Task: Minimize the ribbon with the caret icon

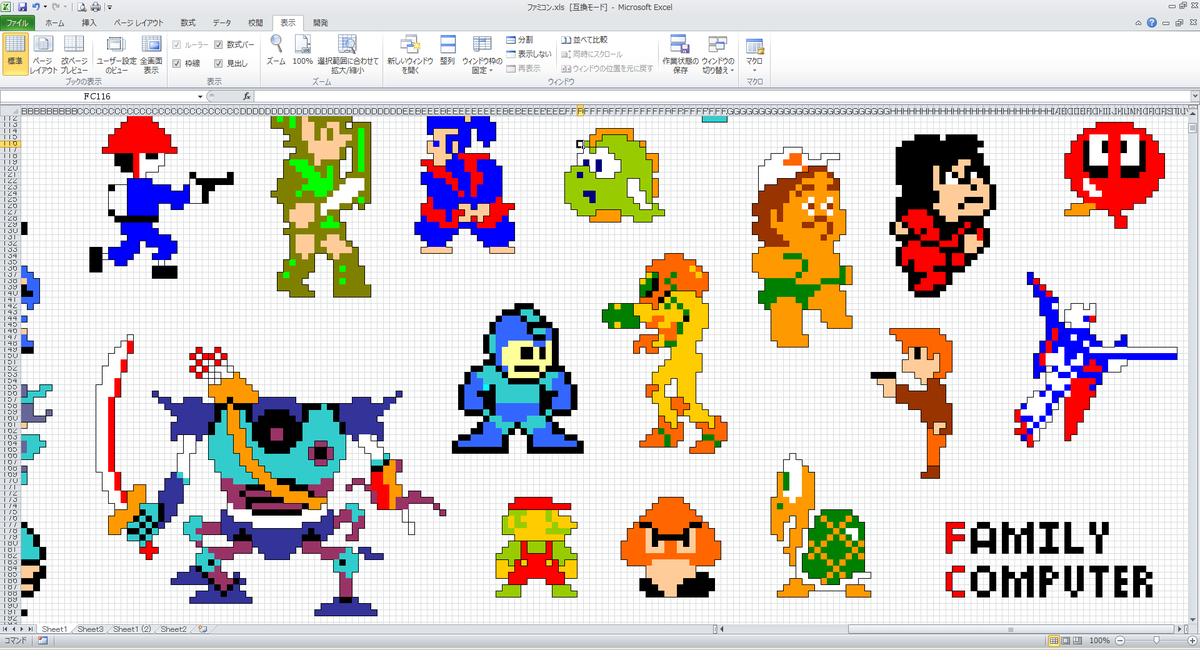Action: 1139,22
